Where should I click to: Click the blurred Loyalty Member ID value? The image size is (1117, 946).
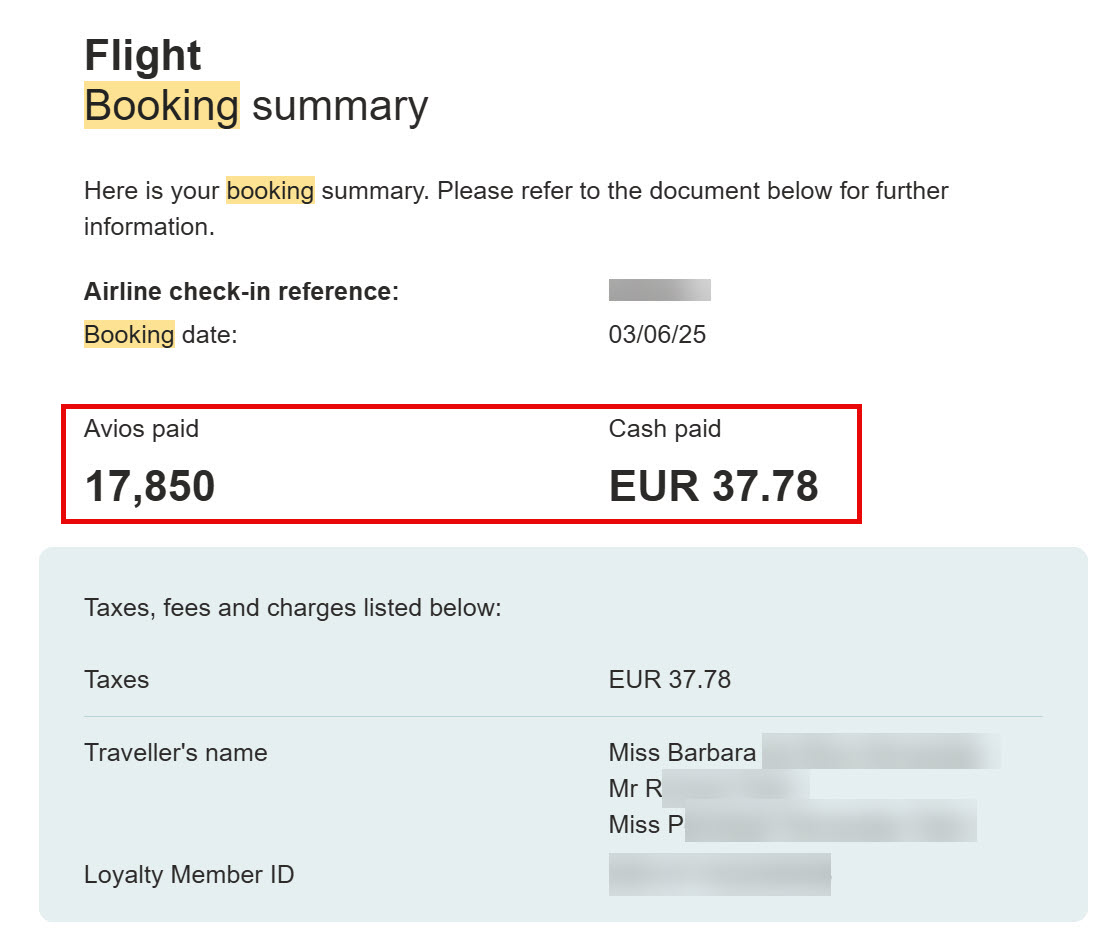click(x=719, y=874)
